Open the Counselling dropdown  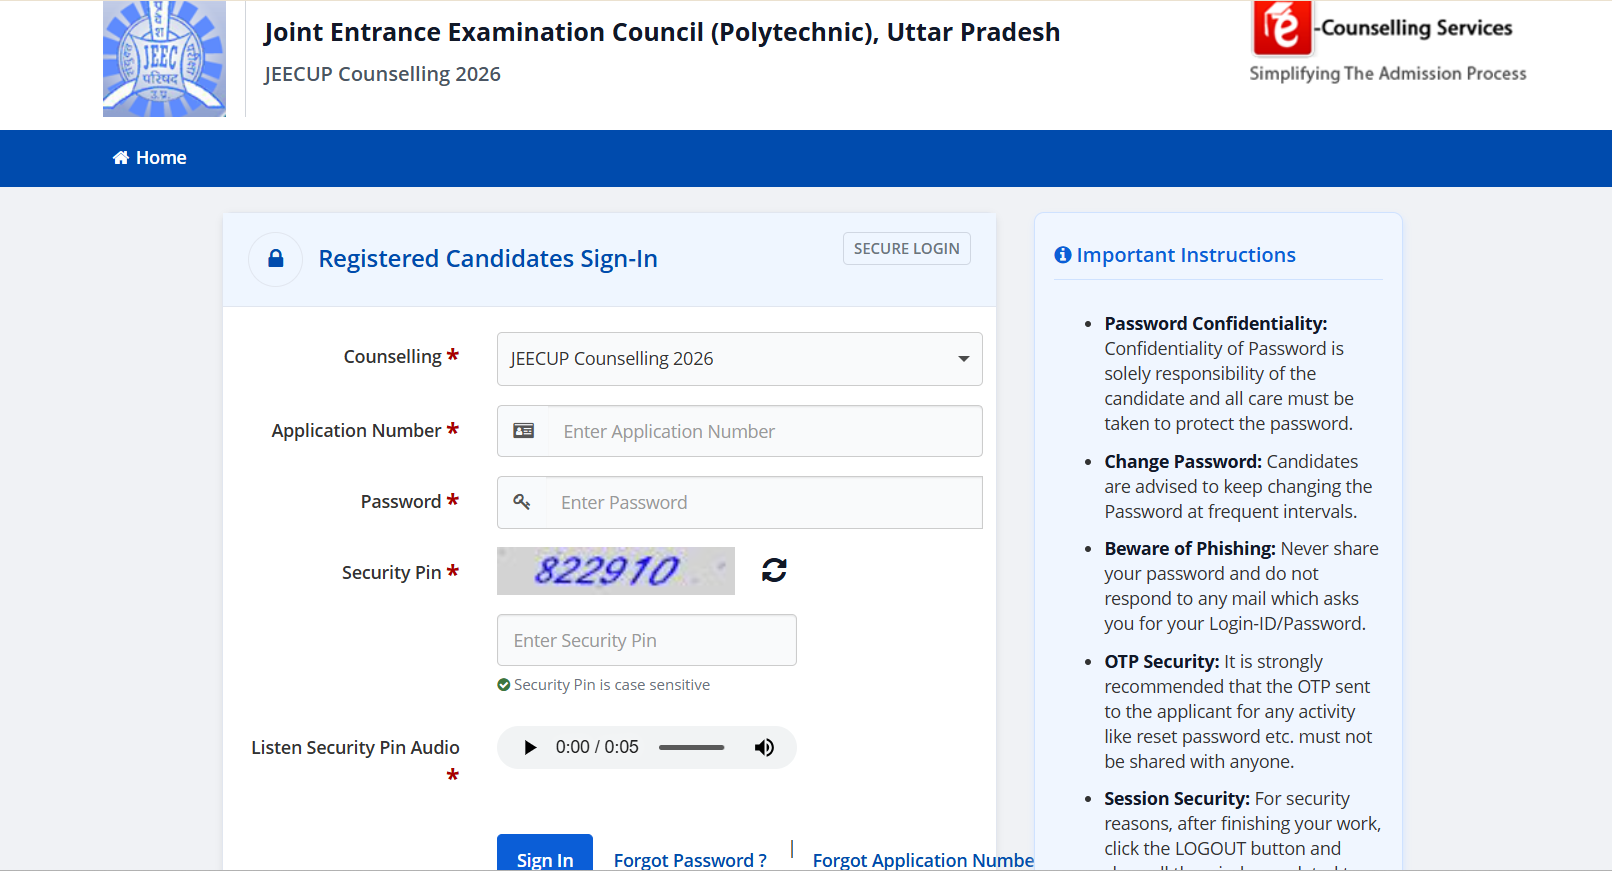740,359
